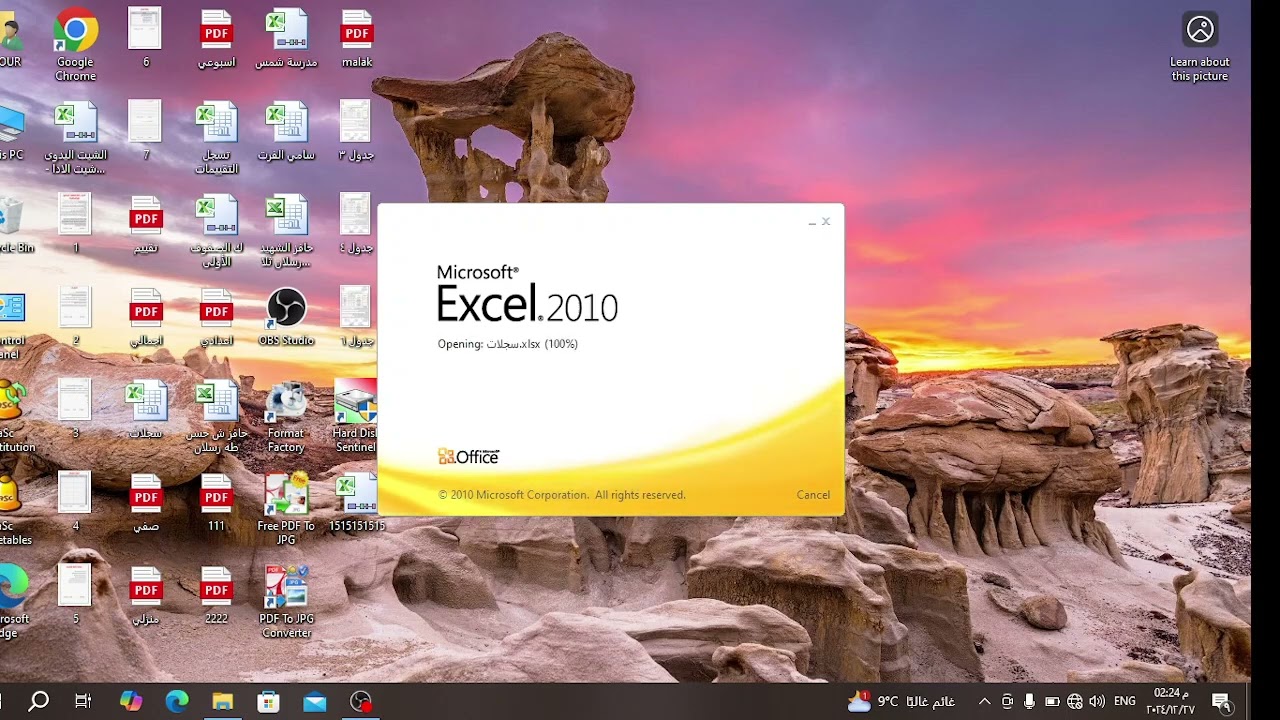Select the منزلي PDF file
The image size is (1280, 720).
pos(146,597)
